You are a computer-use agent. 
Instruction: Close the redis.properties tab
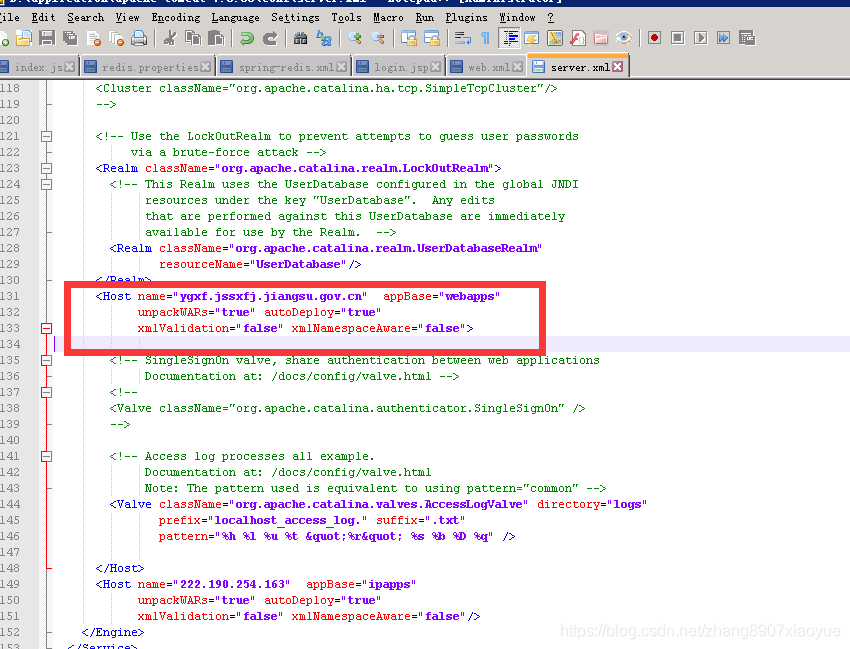[x=205, y=67]
